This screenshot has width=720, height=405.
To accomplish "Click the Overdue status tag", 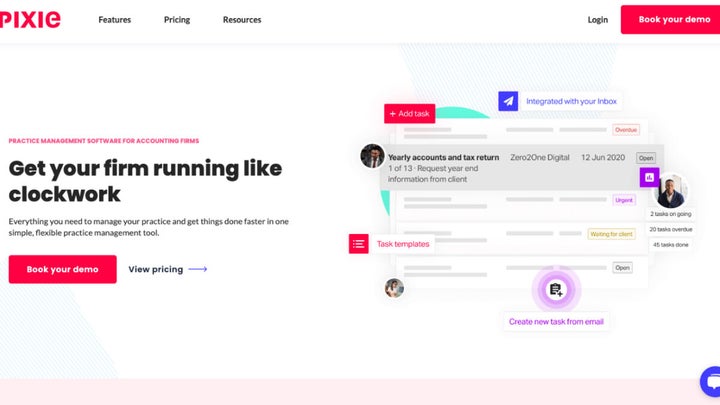I will (x=626, y=130).
